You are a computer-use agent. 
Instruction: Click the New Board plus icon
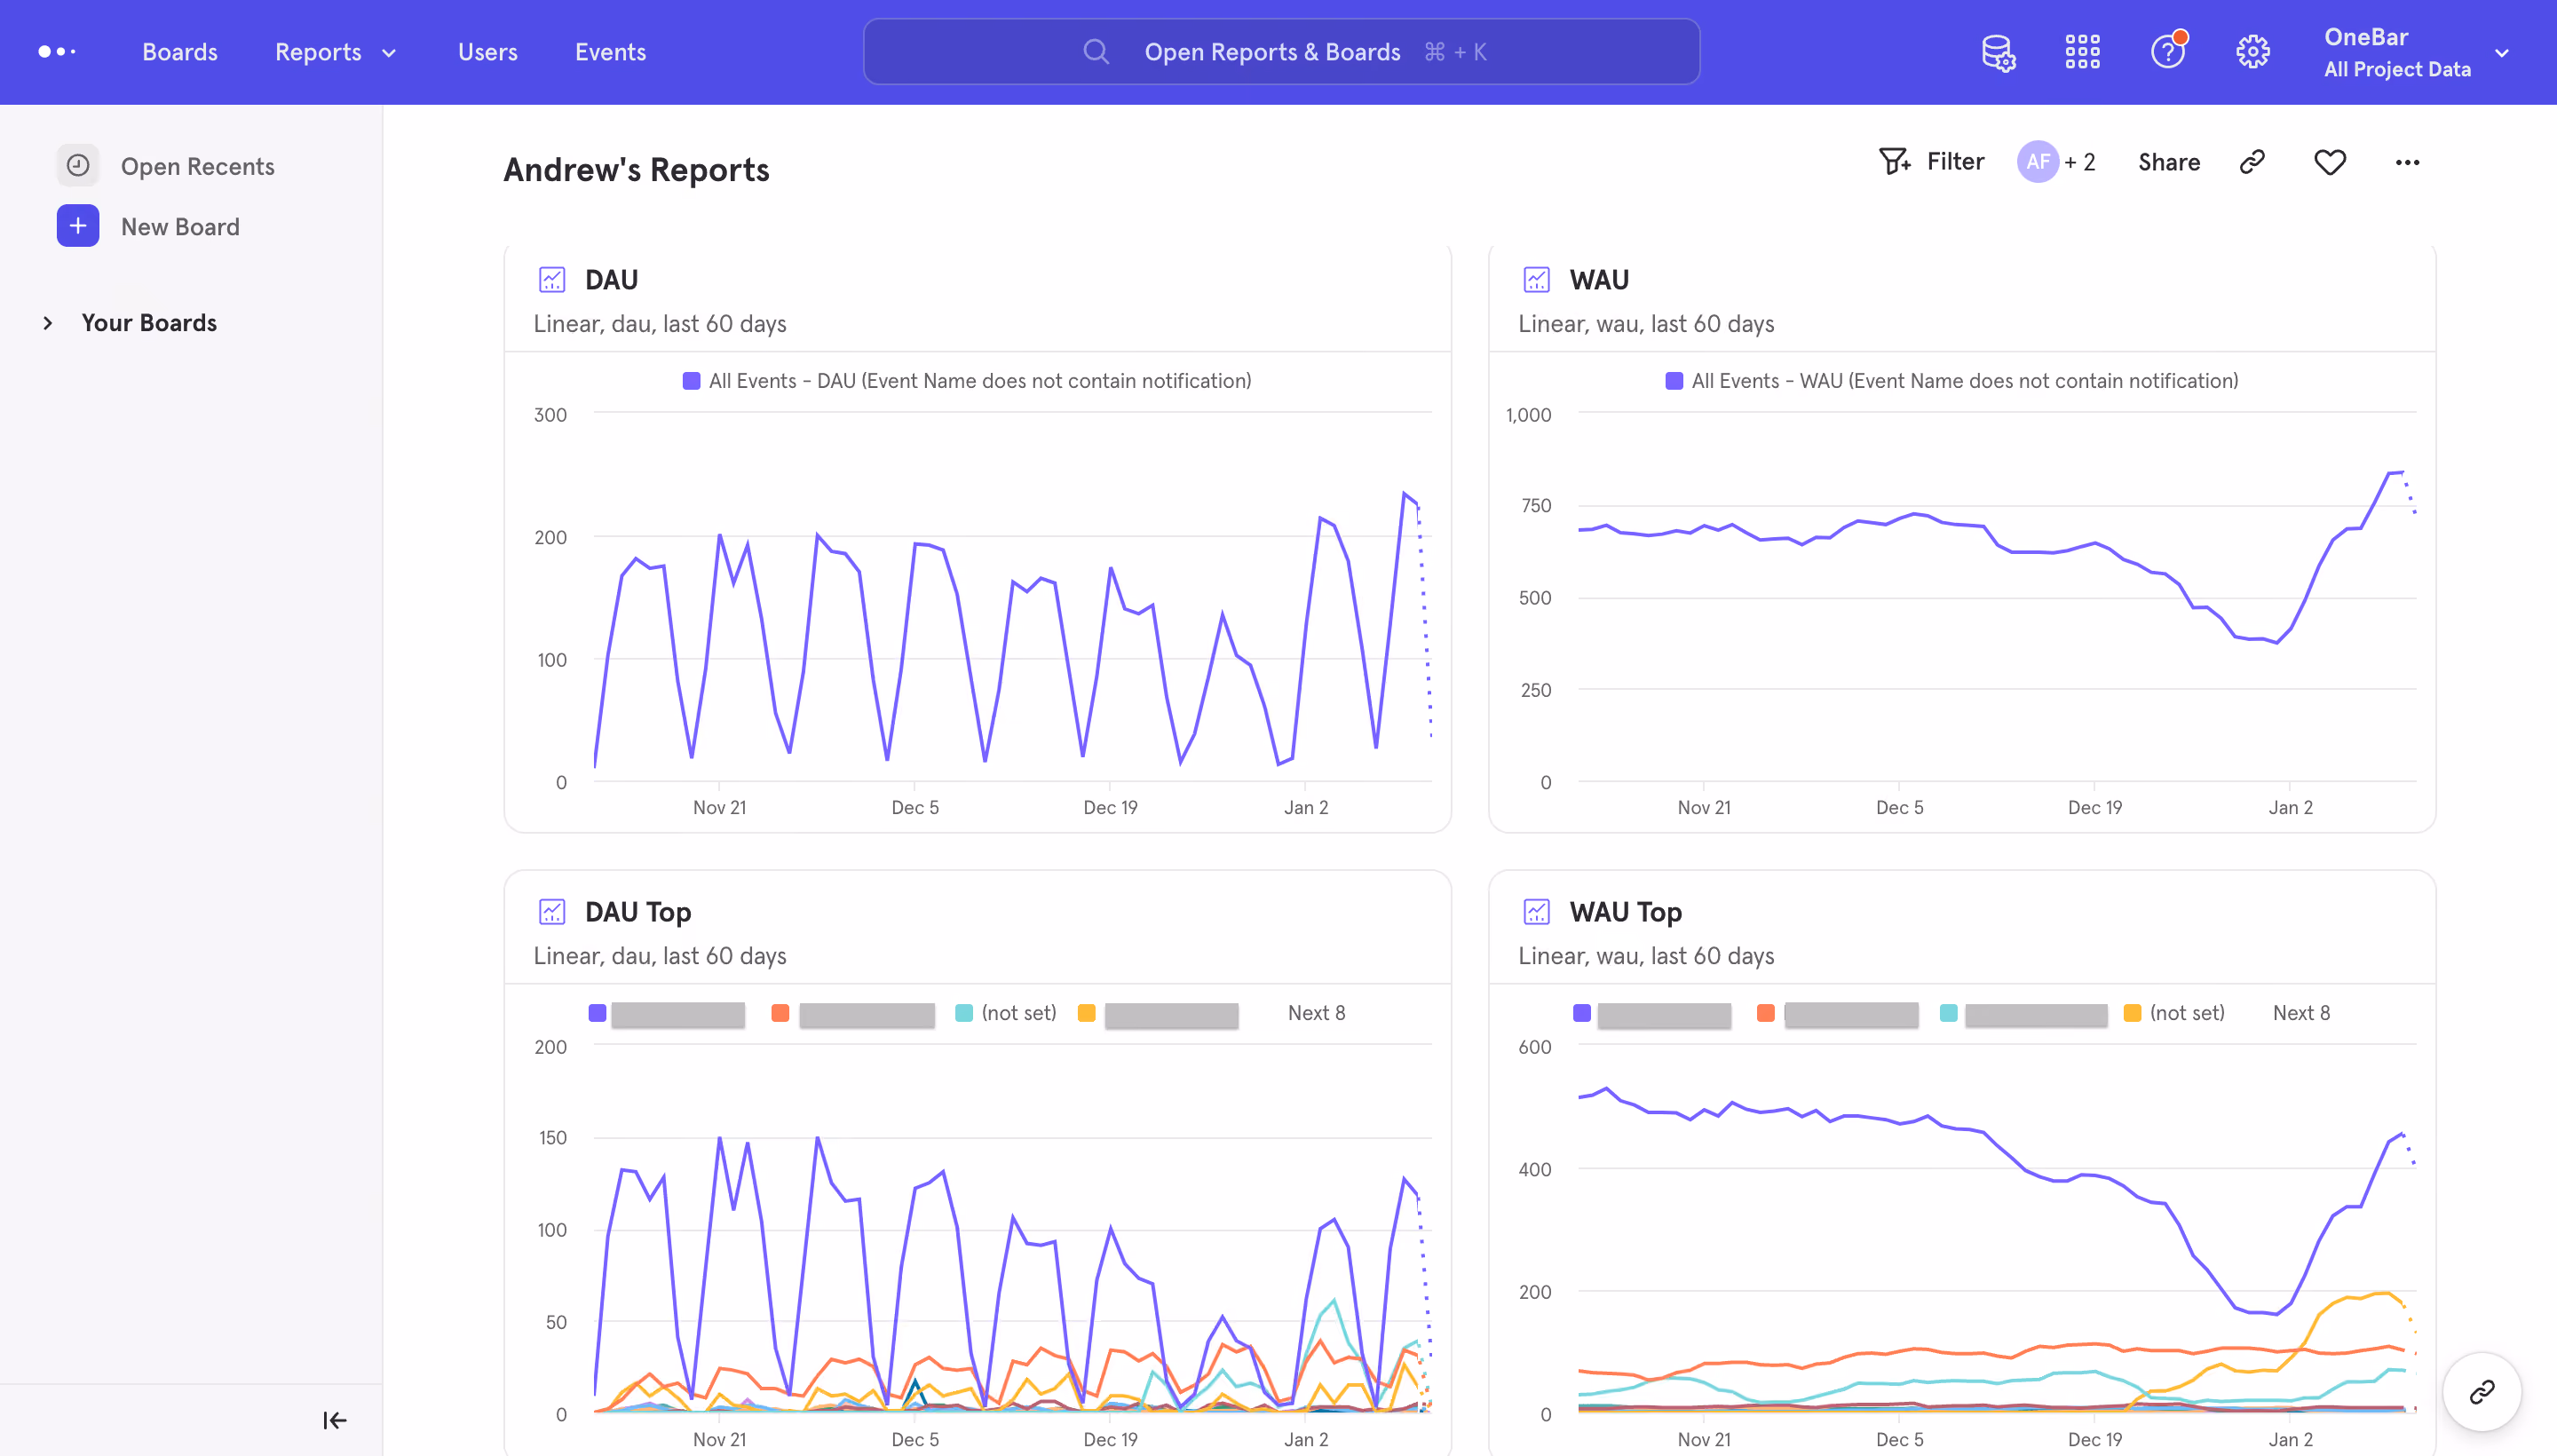(78, 226)
